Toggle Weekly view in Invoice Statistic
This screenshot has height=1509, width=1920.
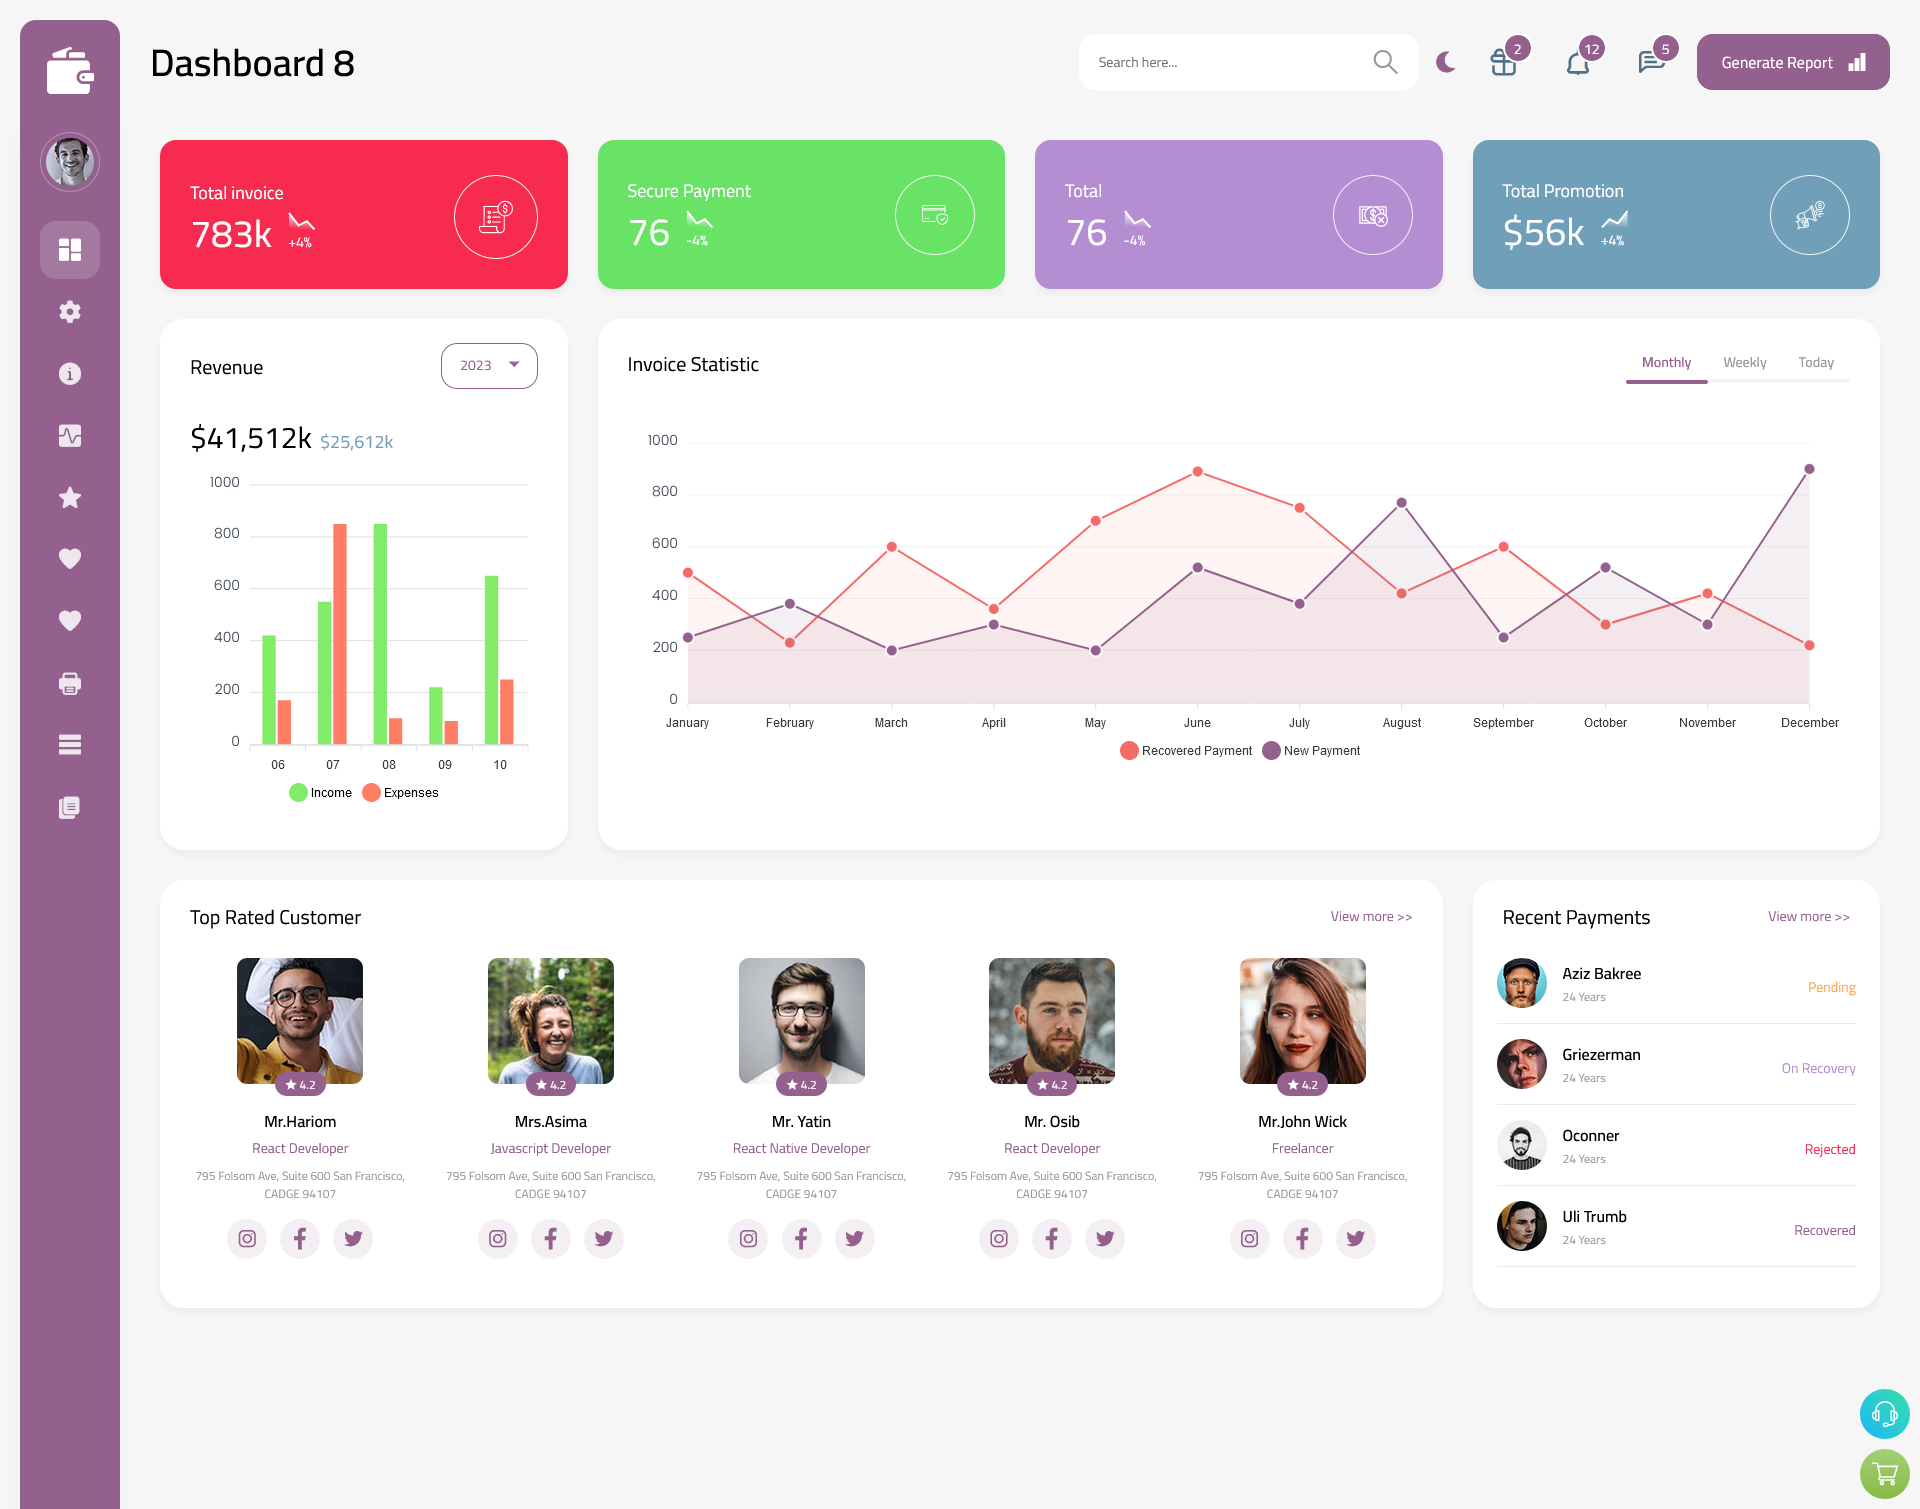(1744, 362)
